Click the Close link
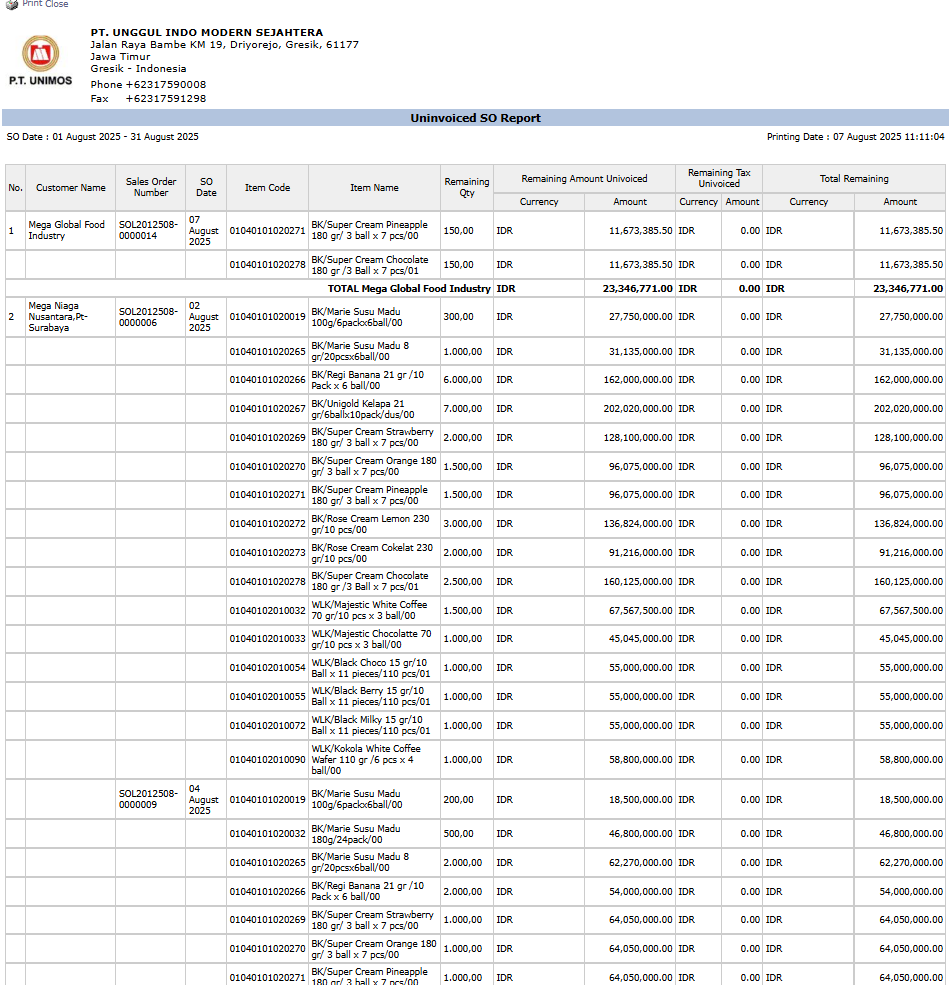The height and width of the screenshot is (985, 950). point(57,4)
